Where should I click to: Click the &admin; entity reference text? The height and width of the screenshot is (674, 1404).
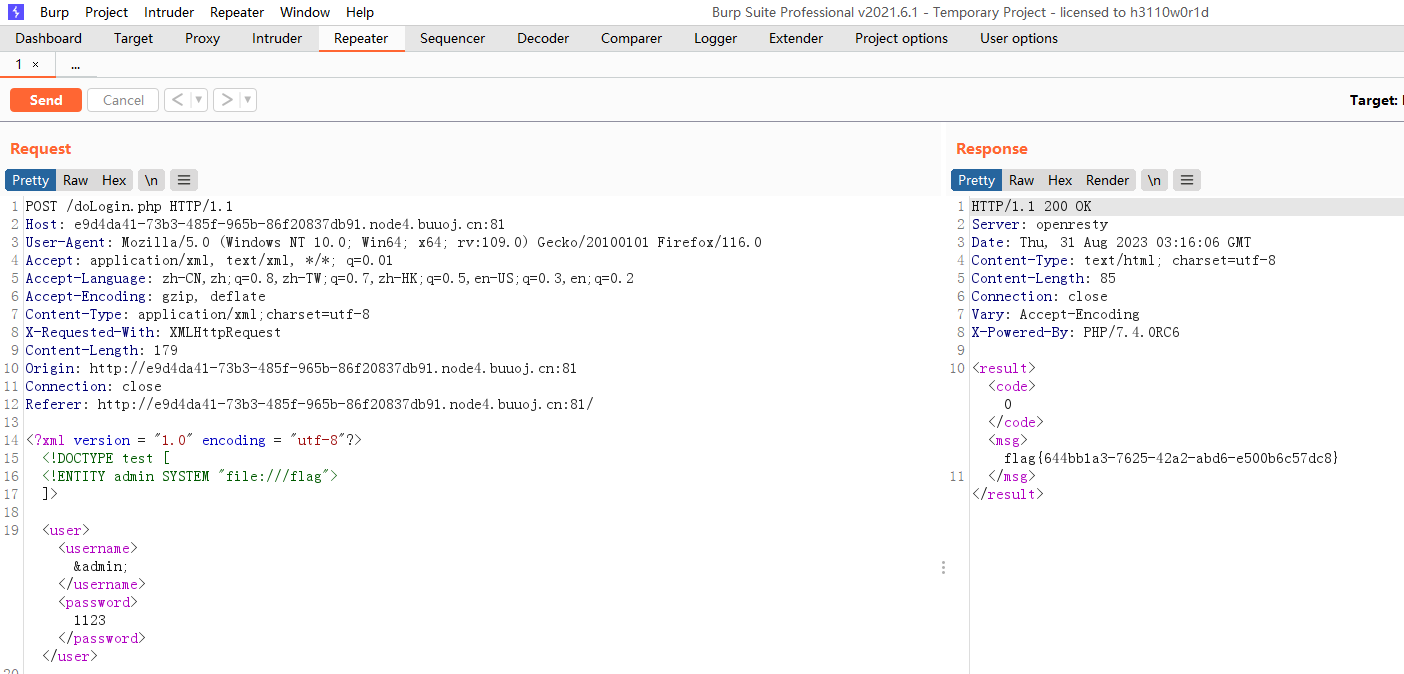pyautogui.click(x=101, y=566)
